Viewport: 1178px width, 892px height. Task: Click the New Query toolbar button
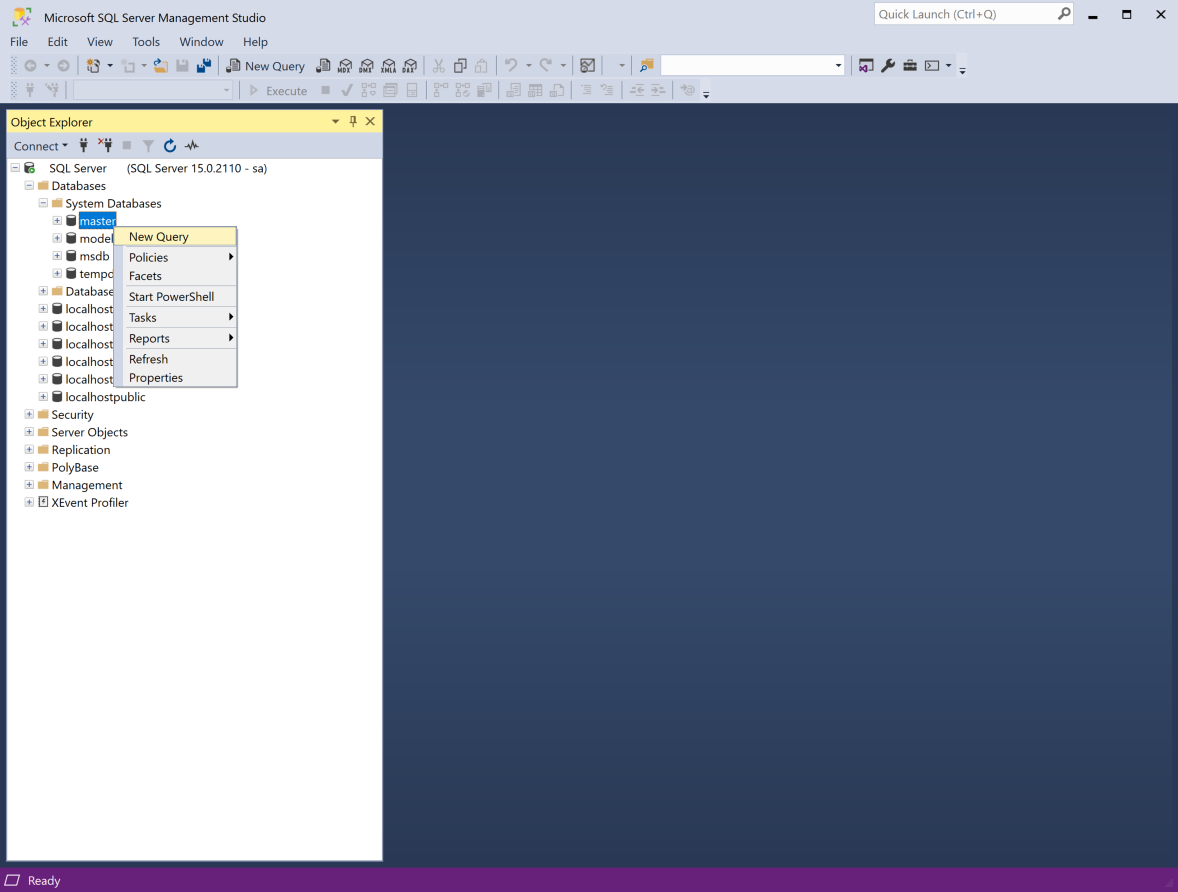click(x=266, y=66)
